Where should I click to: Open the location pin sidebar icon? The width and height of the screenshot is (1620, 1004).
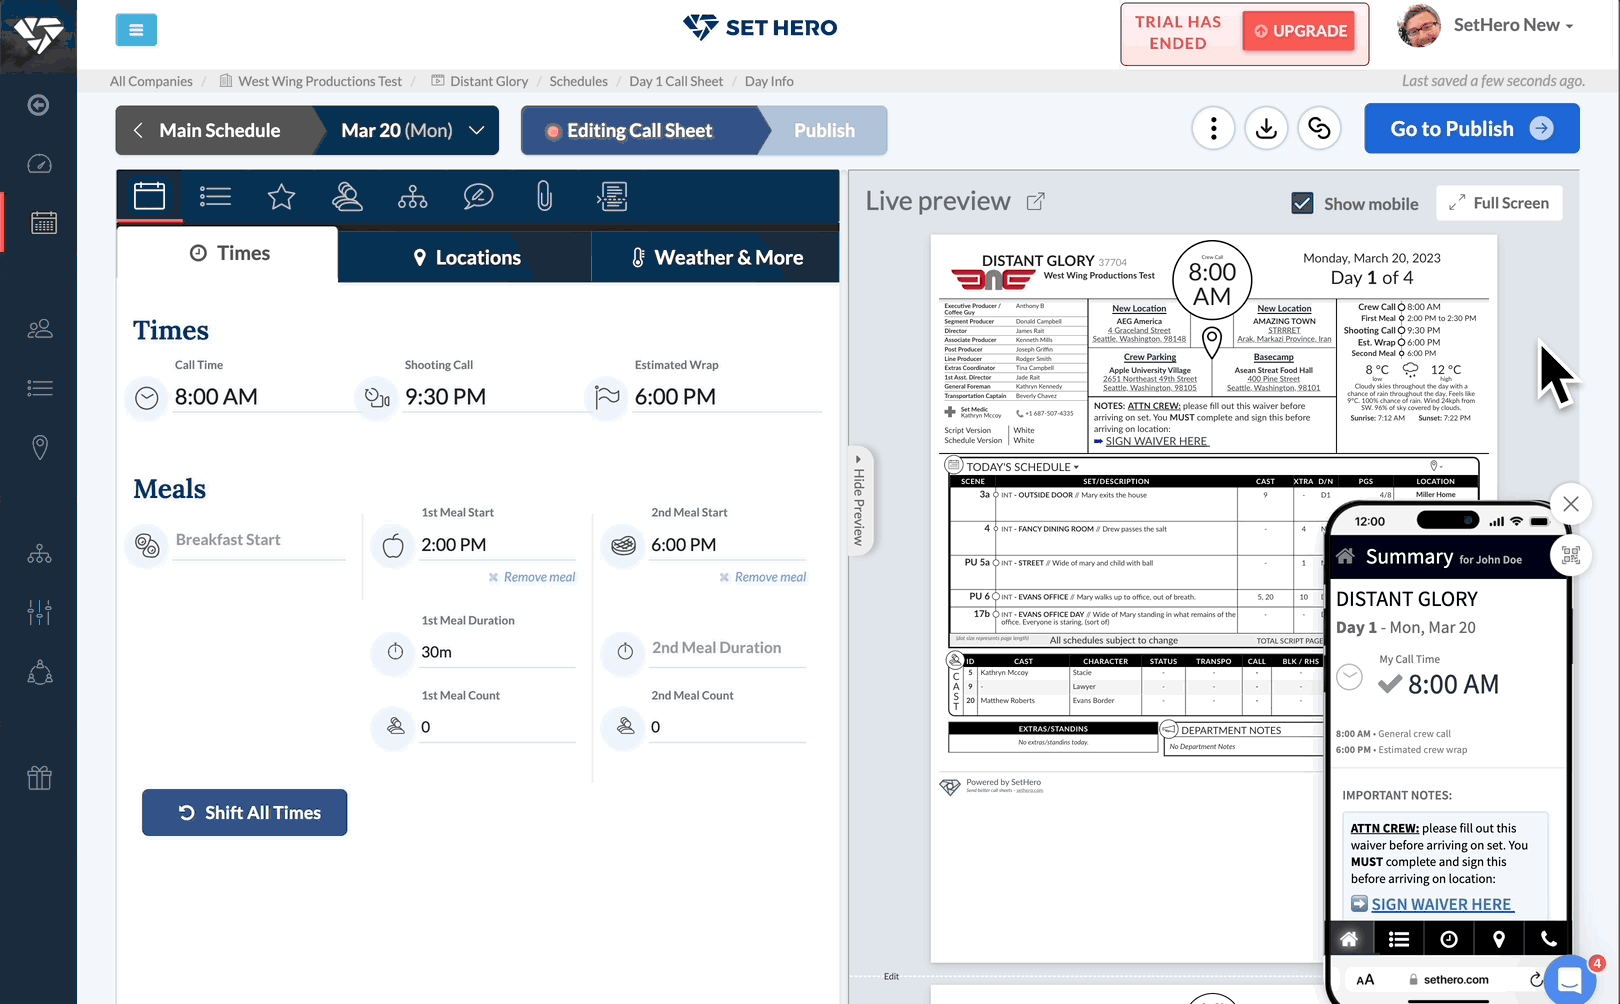coord(40,447)
